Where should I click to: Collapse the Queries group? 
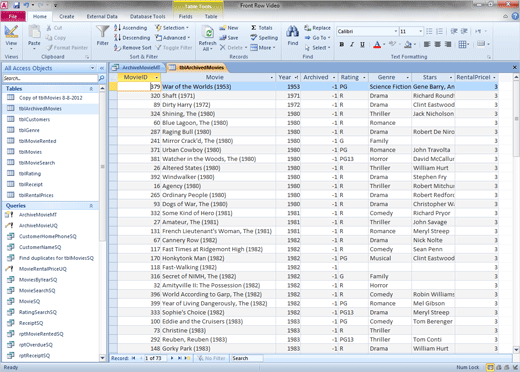click(91, 206)
